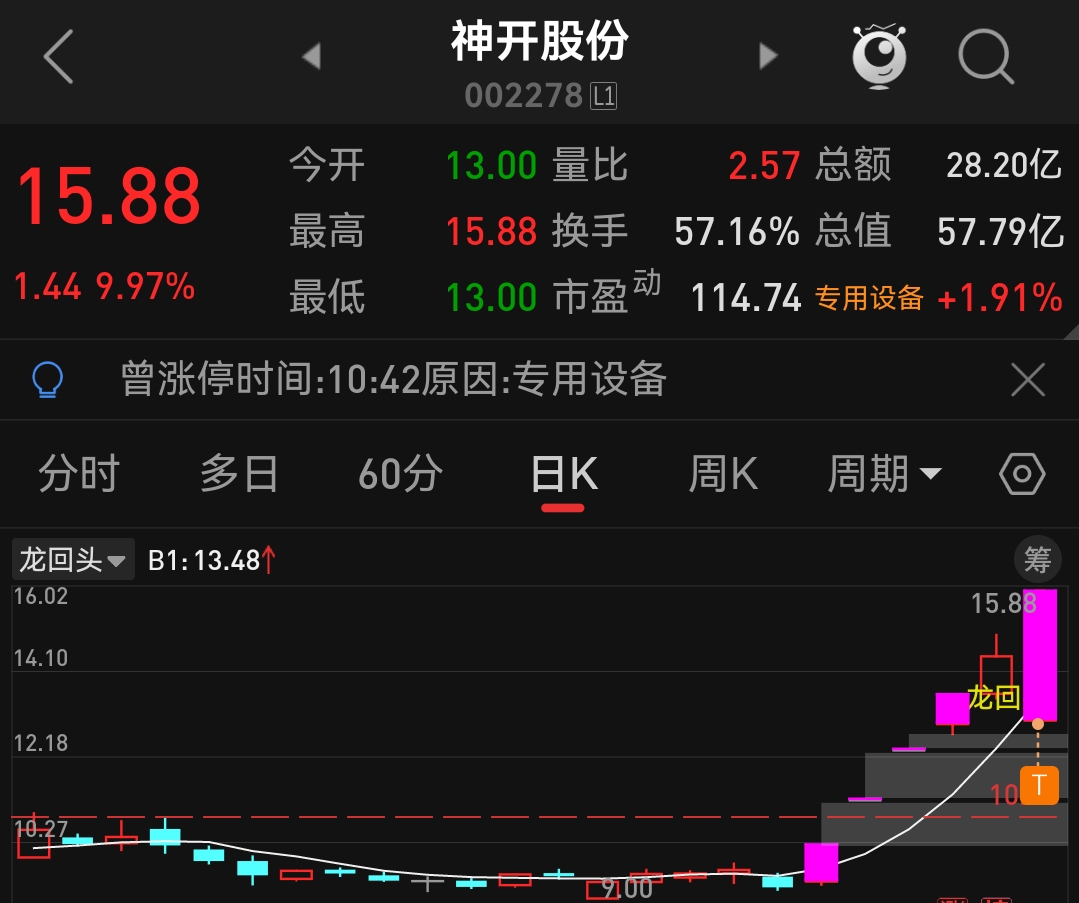This screenshot has width=1079, height=903.
Task: Tap the 最高 value 15.88
Action: [x=491, y=231]
